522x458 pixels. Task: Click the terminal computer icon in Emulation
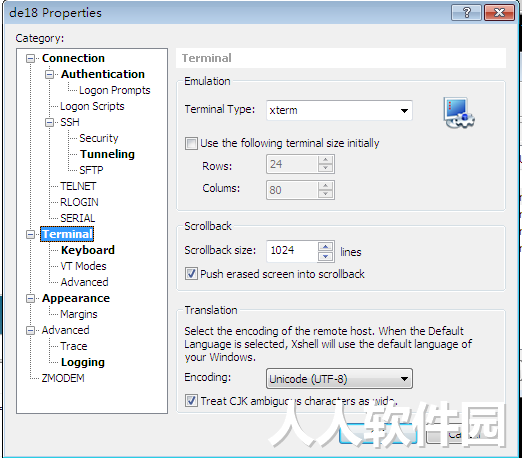[x=459, y=113]
